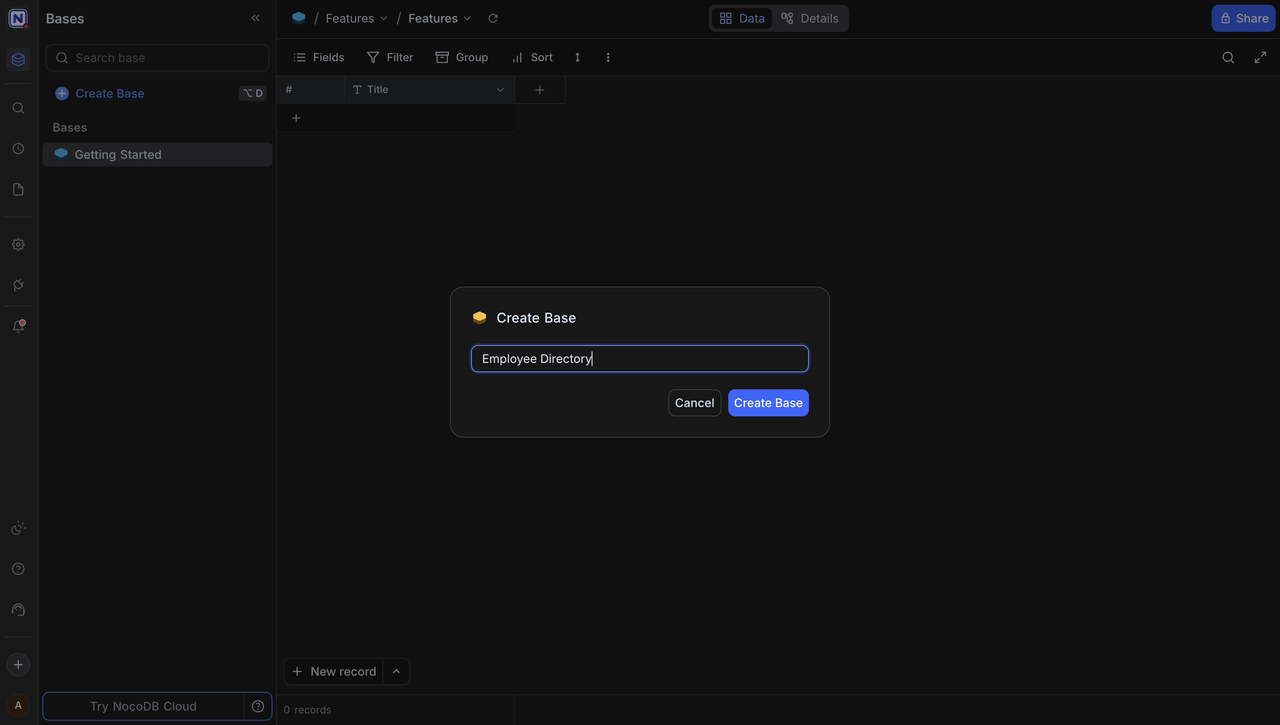This screenshot has height=725, width=1280.
Task: Switch to the Details view toggle
Action: (x=810, y=17)
